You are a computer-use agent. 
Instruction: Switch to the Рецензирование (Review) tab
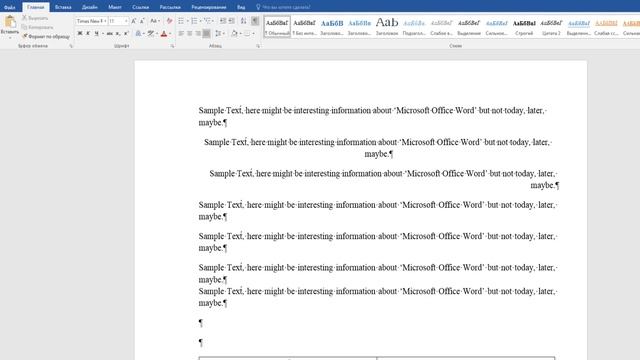click(209, 7)
